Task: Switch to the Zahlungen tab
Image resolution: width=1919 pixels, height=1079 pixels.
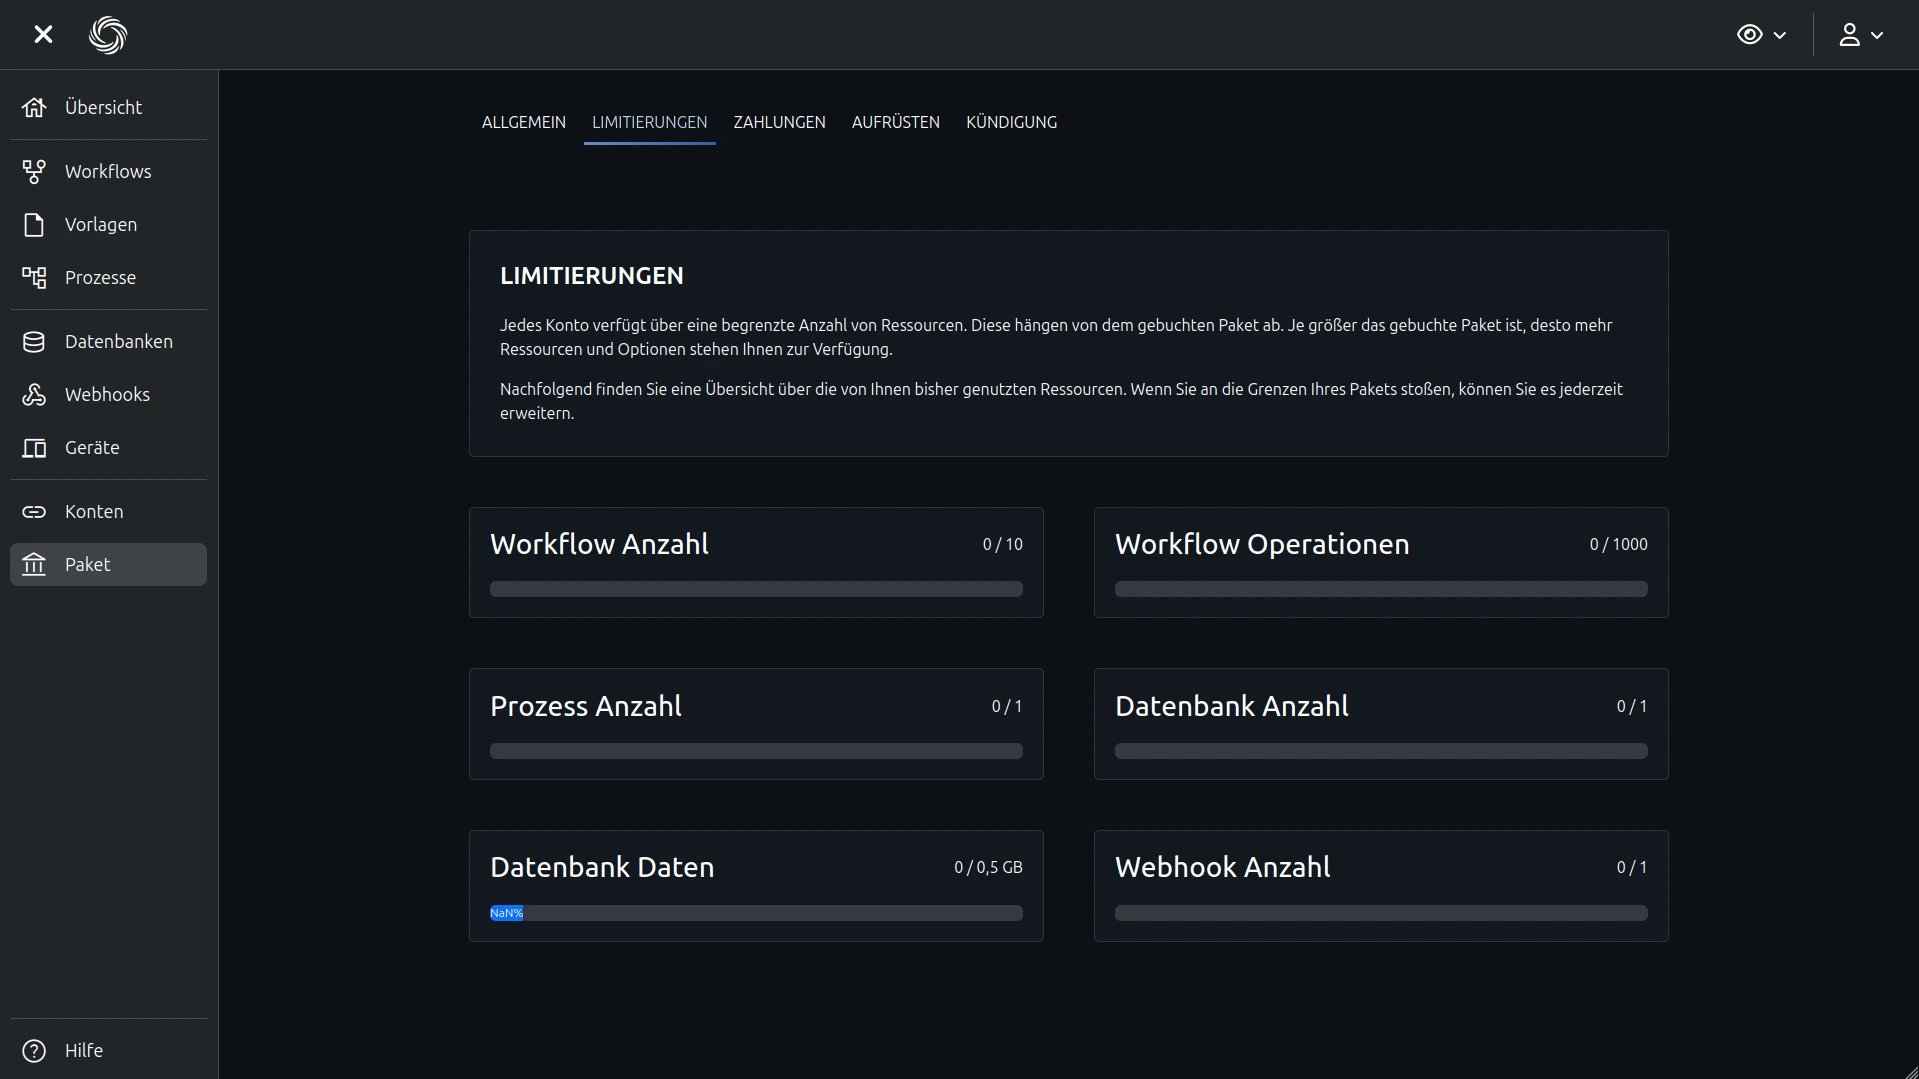Action: tap(779, 122)
